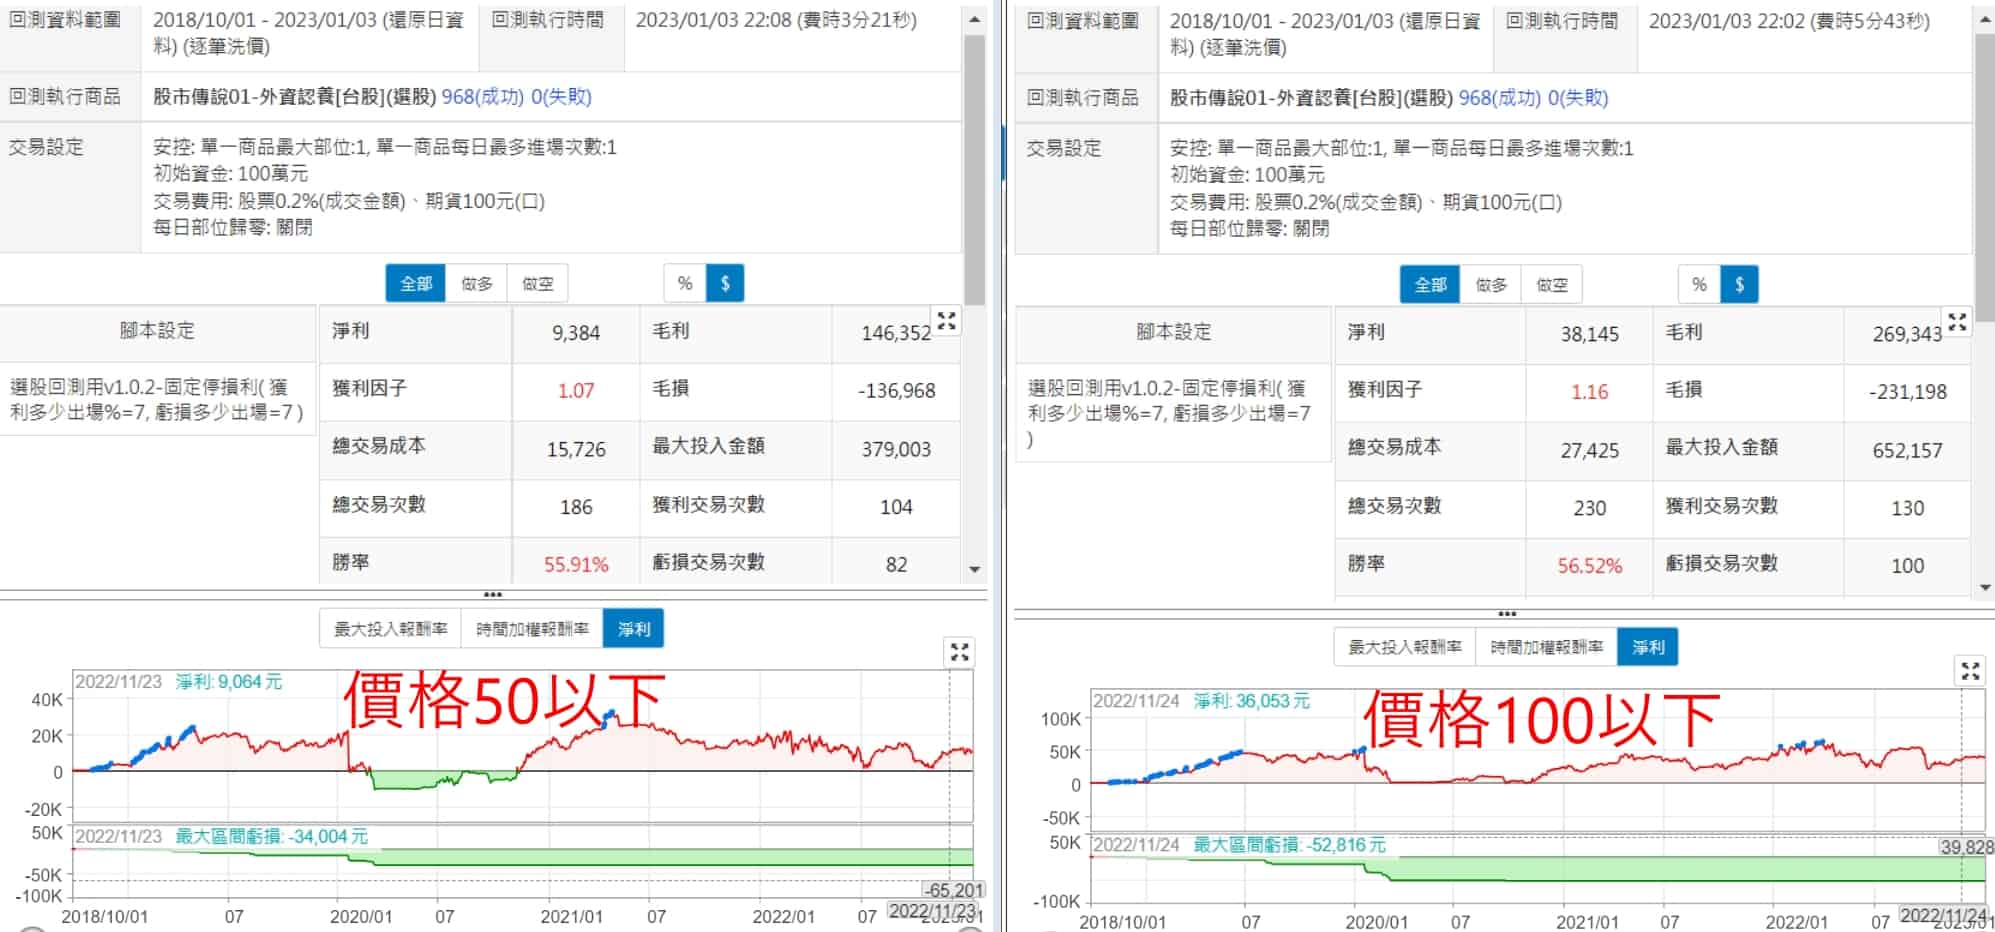Open right 0(失敗) results link

click(x=1578, y=98)
